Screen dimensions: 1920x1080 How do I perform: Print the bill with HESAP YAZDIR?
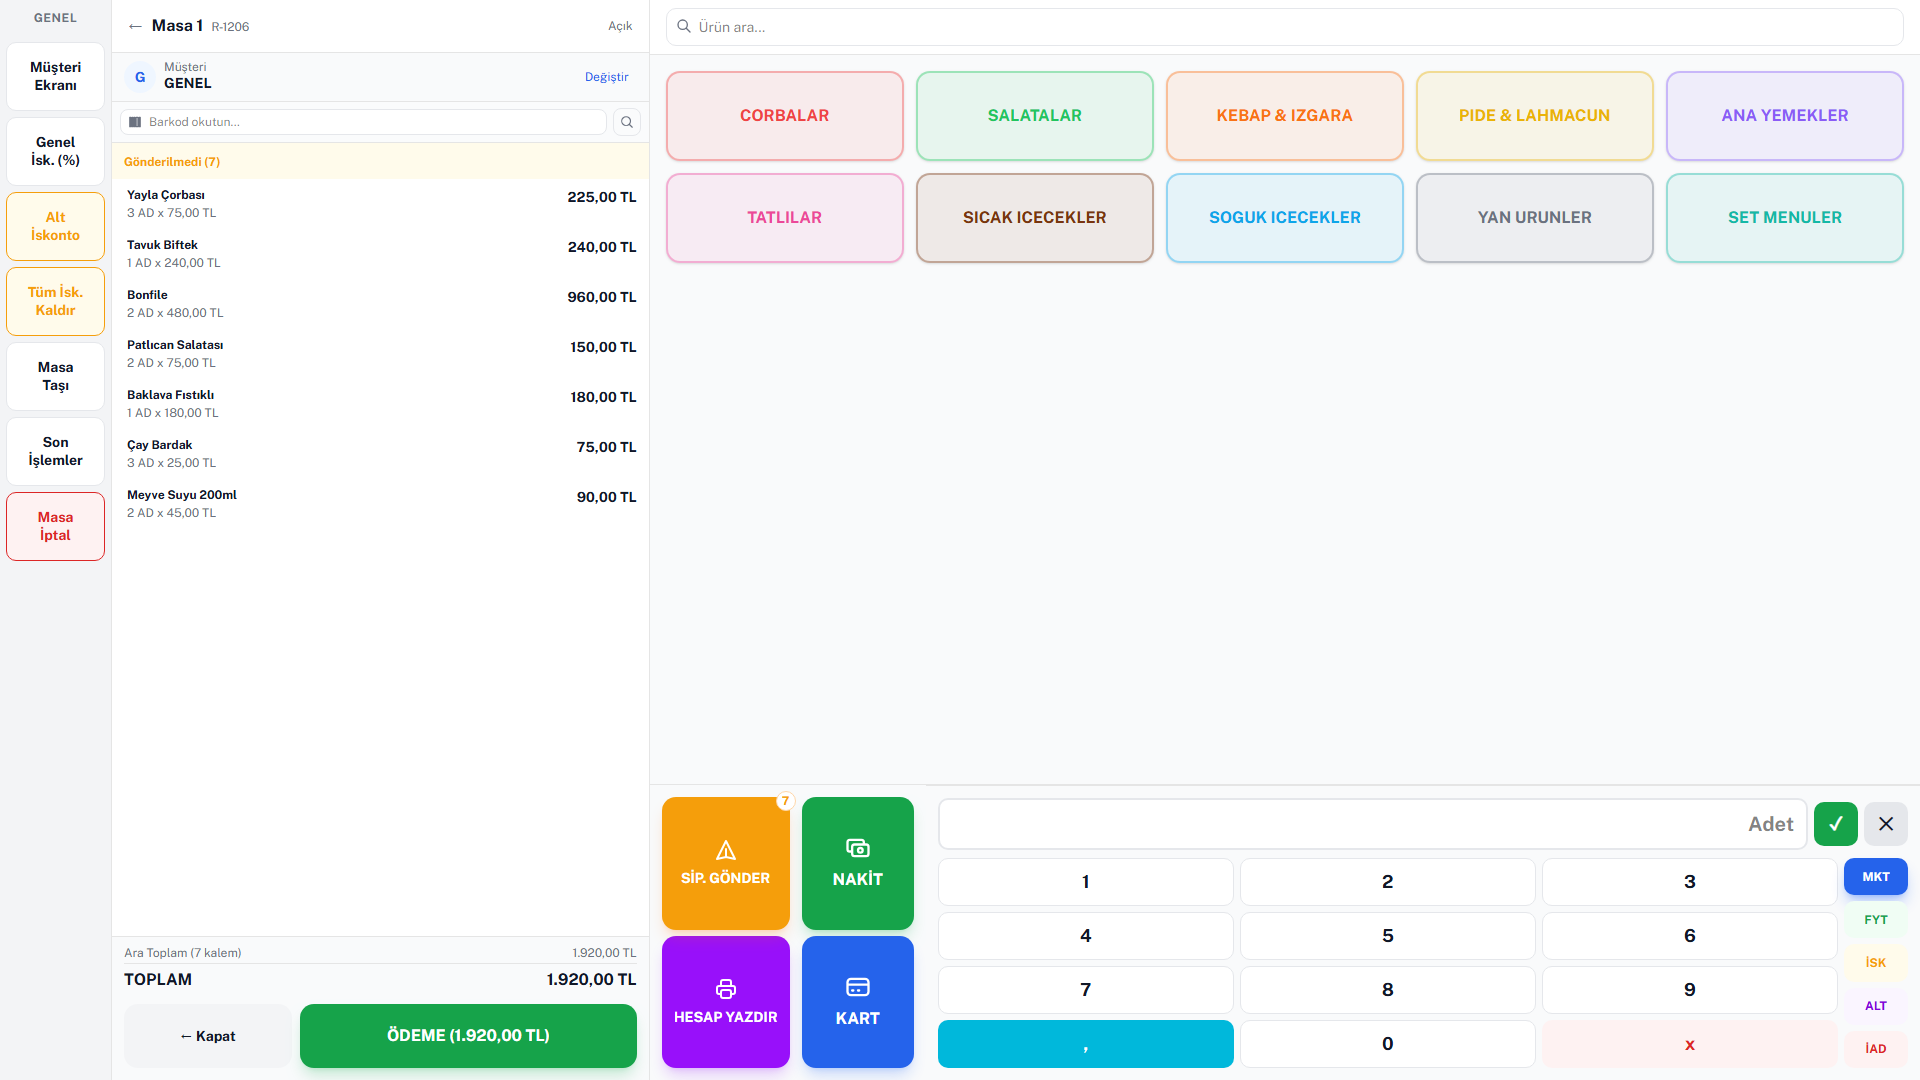coord(726,1002)
